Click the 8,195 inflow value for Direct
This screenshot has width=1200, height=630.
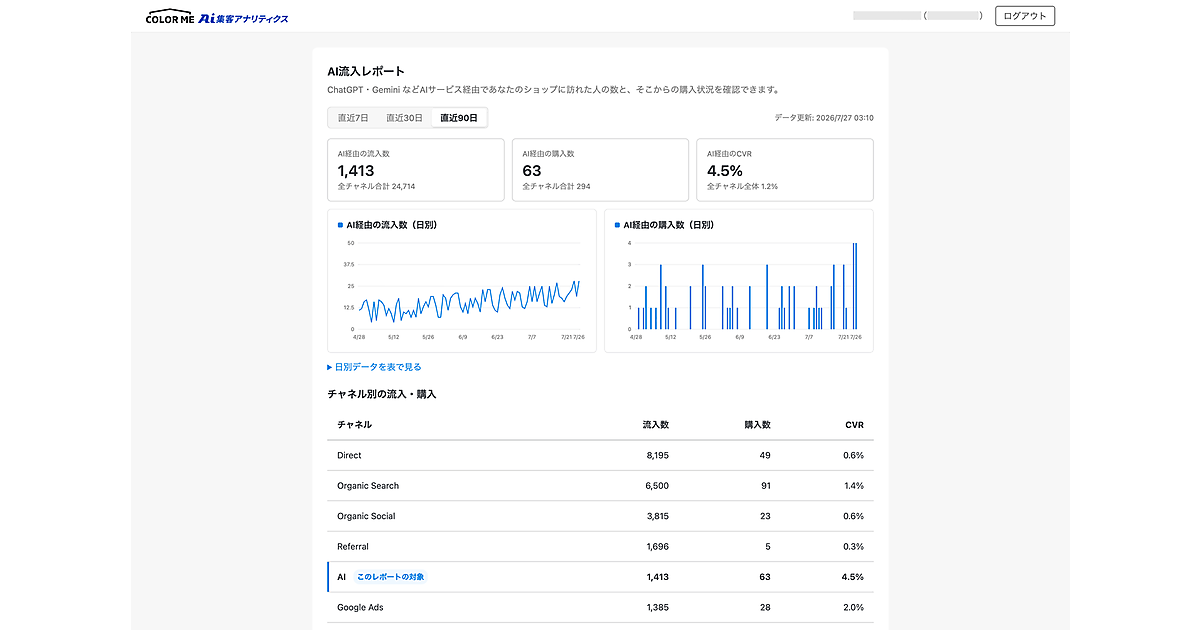pos(657,455)
